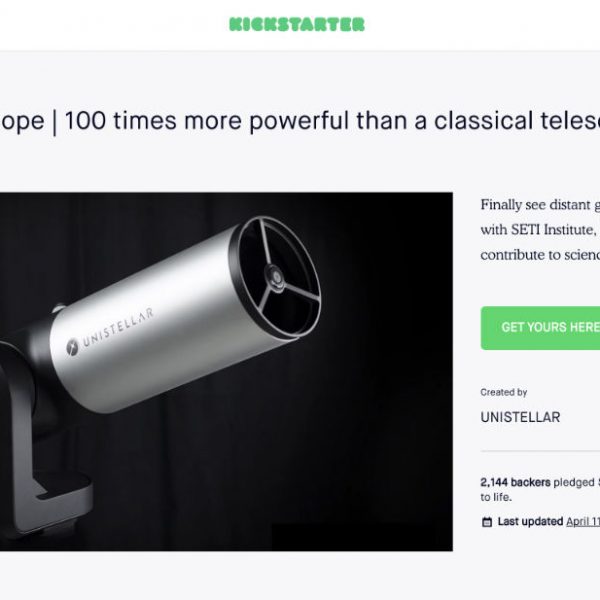The image size is (600, 600).
Task: Click the 'Created by' label
Action: click(504, 393)
